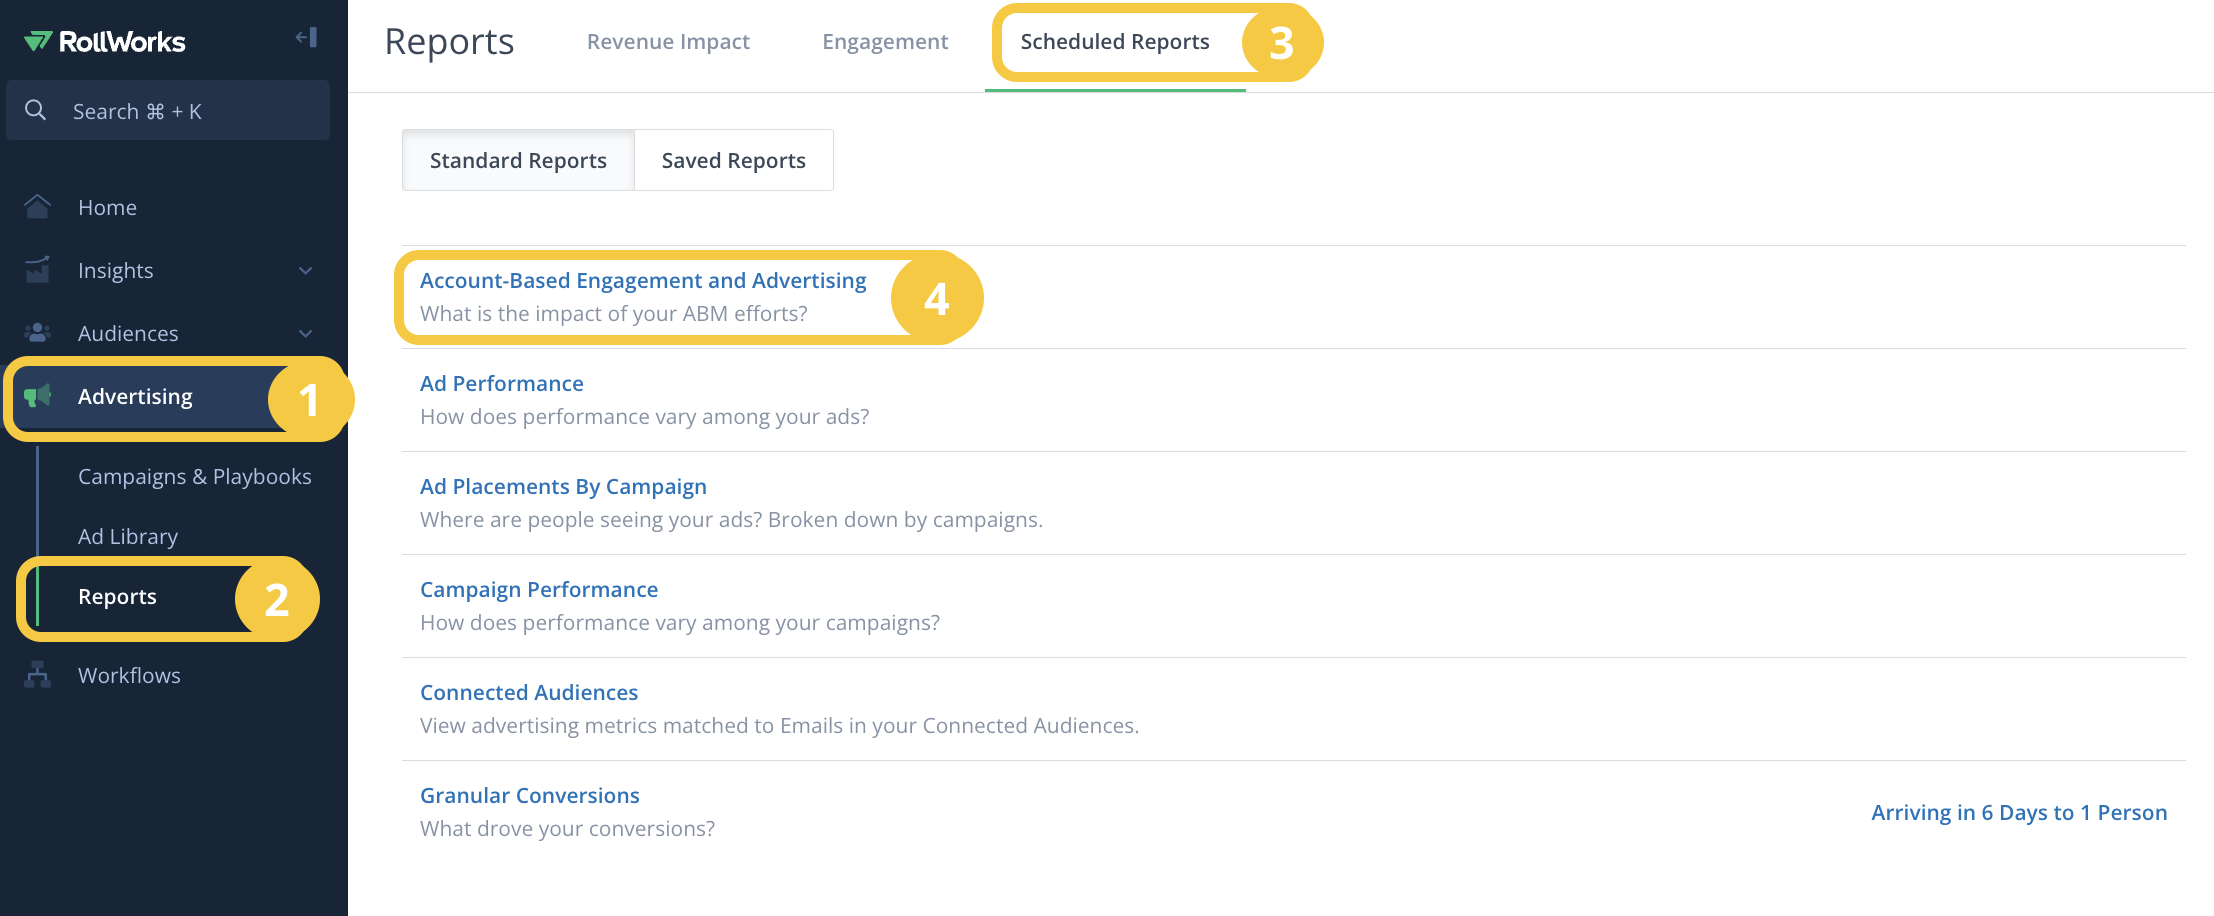2214x916 pixels.
Task: Open Home in the sidebar
Action: 107,207
